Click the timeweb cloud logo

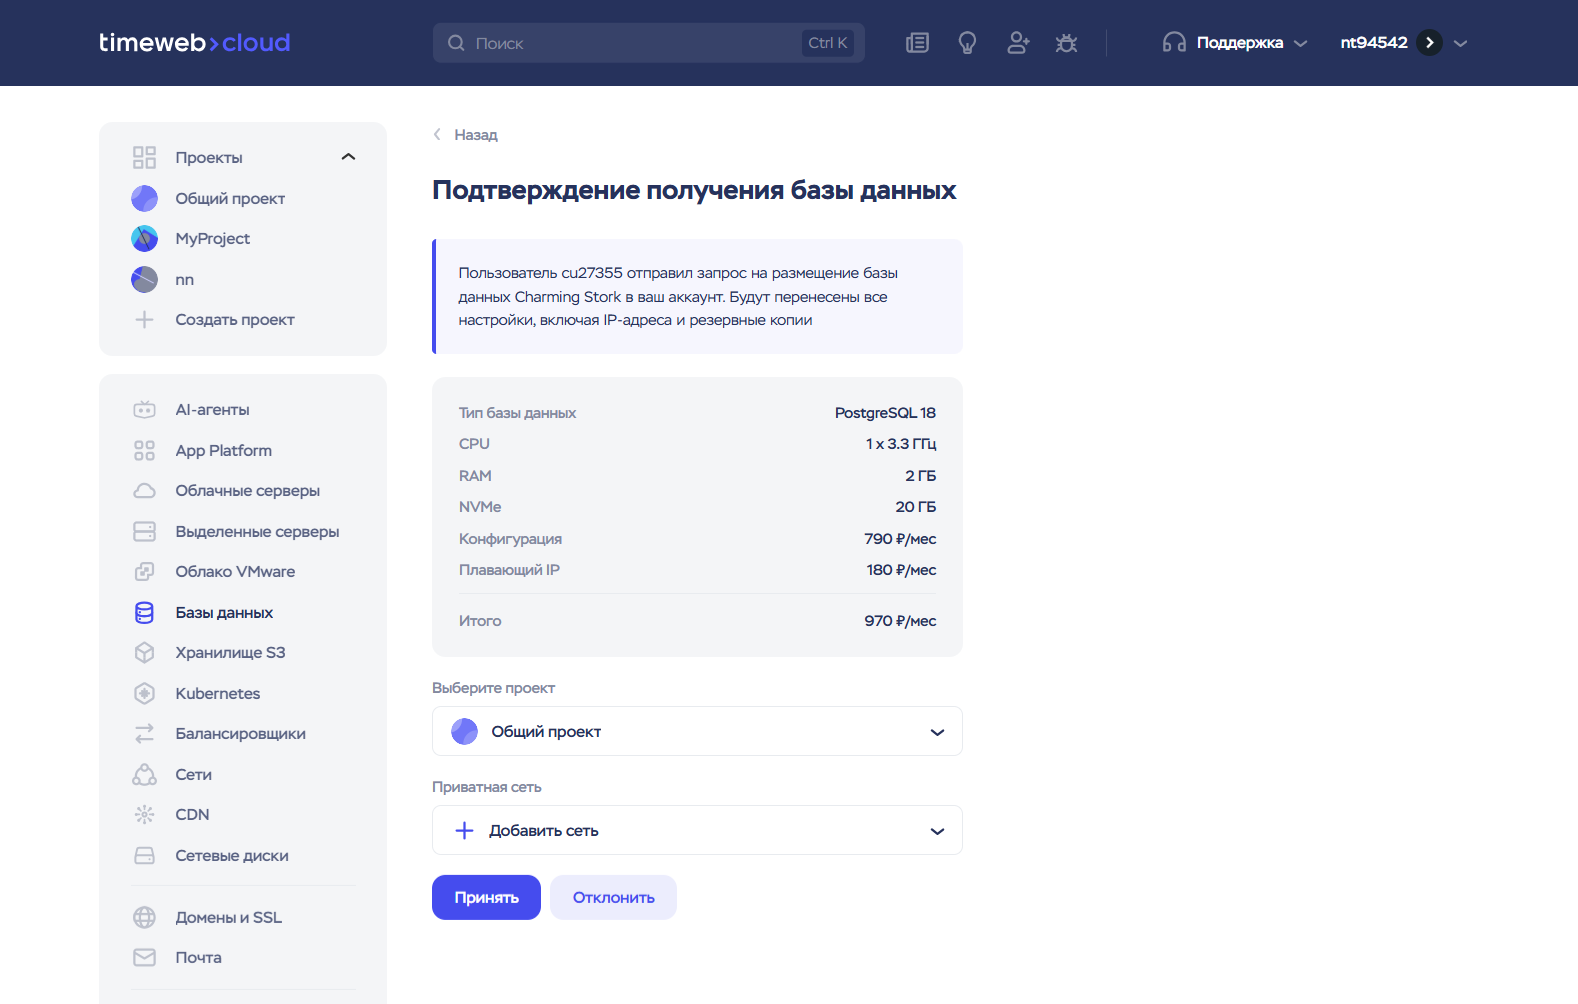point(195,43)
